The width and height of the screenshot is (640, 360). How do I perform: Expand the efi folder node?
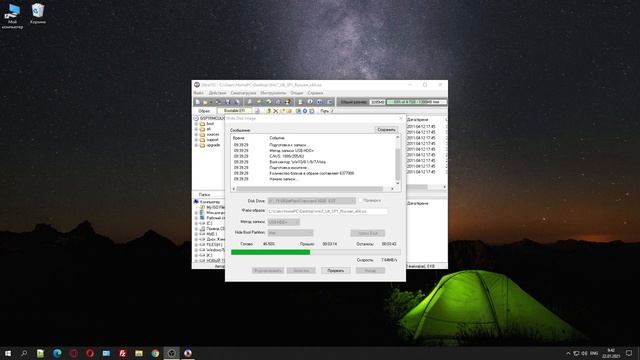click(196, 129)
